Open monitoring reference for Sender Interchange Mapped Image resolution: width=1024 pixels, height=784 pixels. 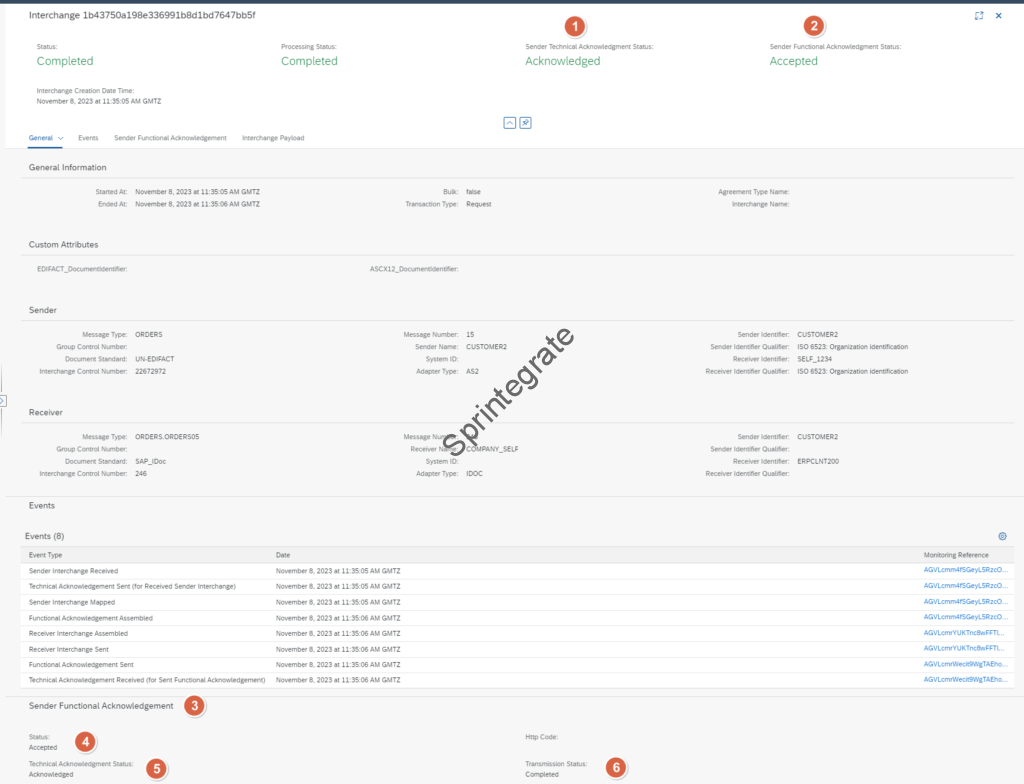click(965, 602)
